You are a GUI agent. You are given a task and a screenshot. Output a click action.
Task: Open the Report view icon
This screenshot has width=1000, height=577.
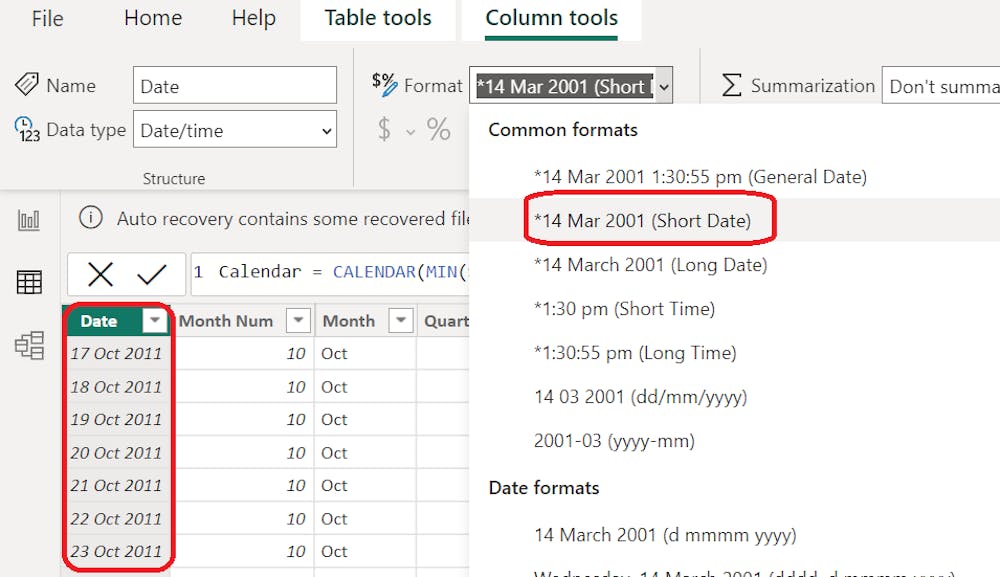point(29,221)
